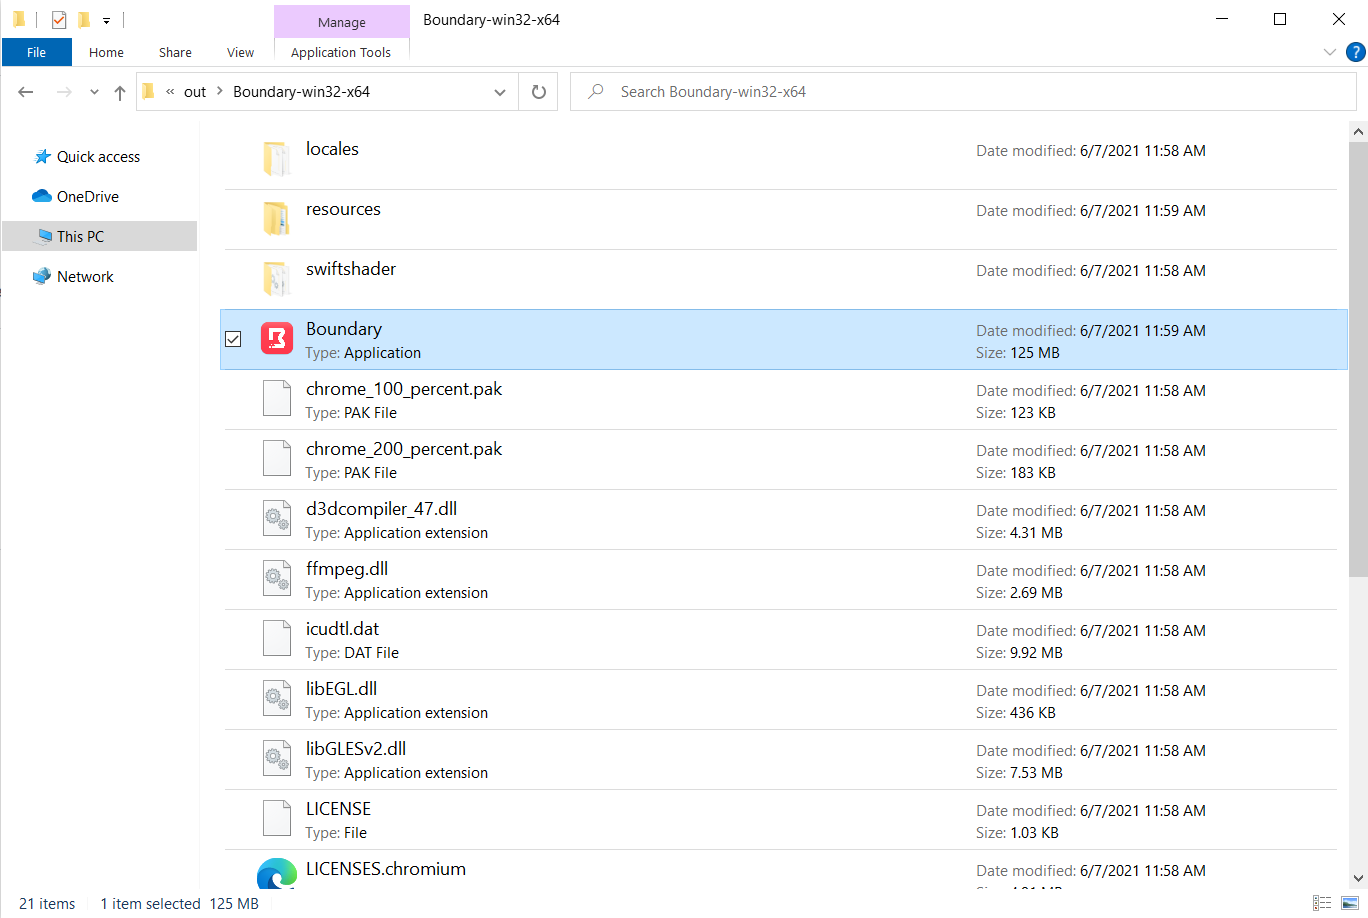This screenshot has width=1368, height=918.
Task: Expand the ribbon chevron
Action: click(1329, 52)
